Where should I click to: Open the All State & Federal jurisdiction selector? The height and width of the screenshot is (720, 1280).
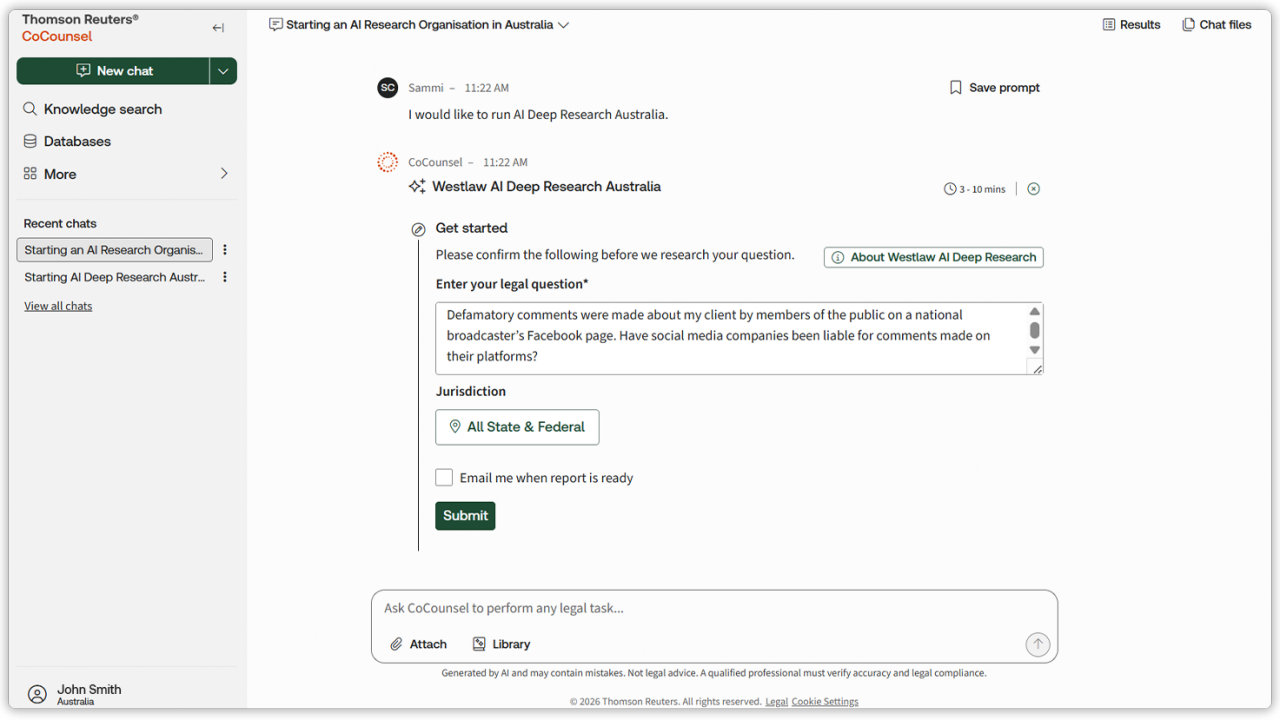[517, 427]
